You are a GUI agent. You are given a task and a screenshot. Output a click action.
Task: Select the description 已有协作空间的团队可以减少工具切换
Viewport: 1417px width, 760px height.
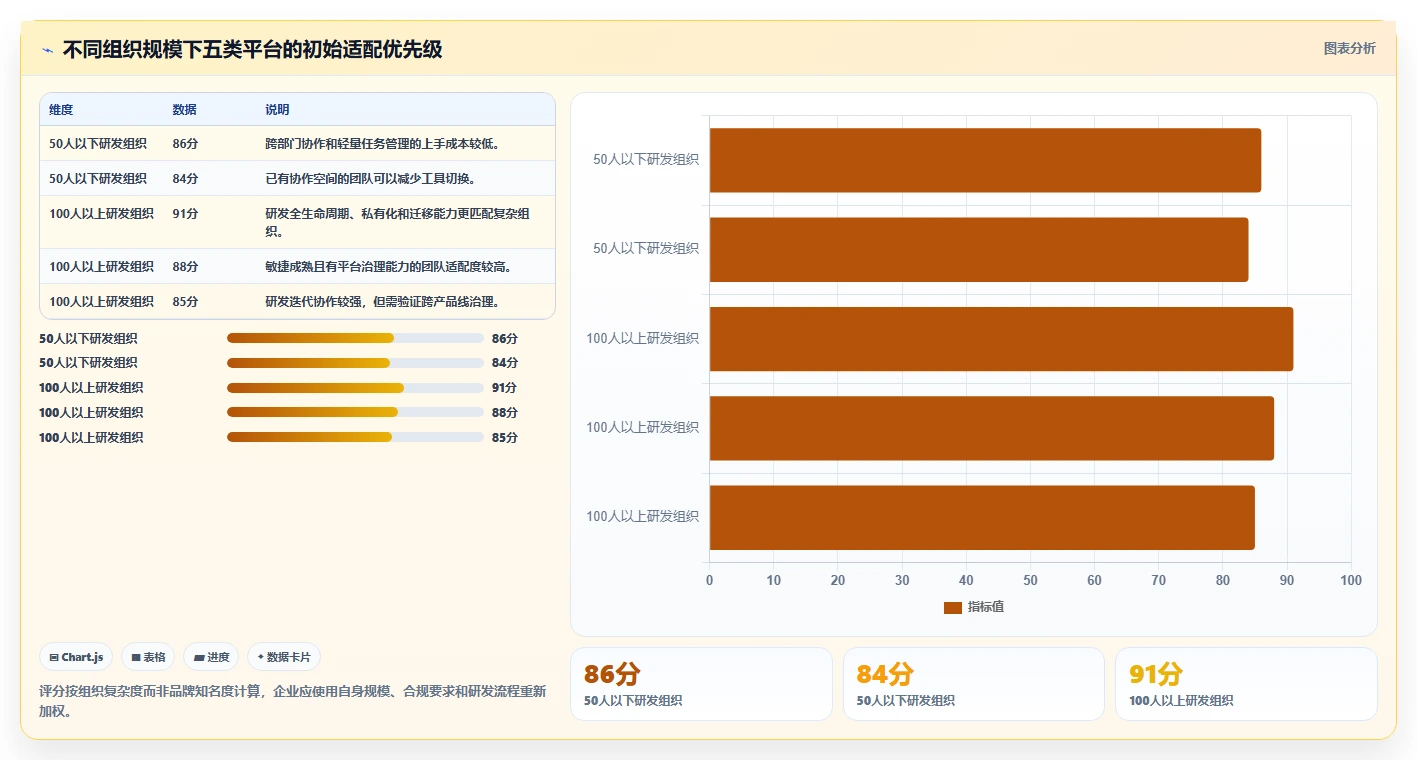370,179
